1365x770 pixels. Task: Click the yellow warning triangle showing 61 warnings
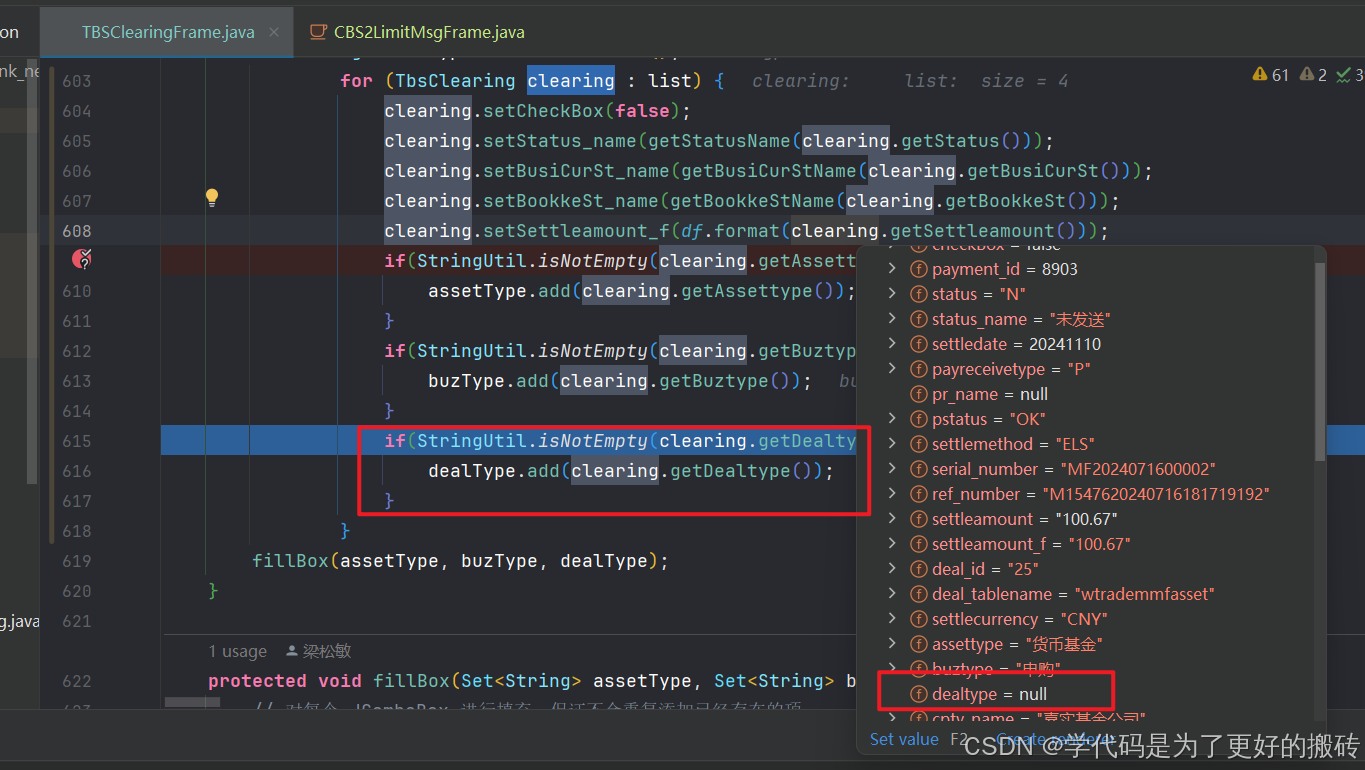tap(1260, 74)
